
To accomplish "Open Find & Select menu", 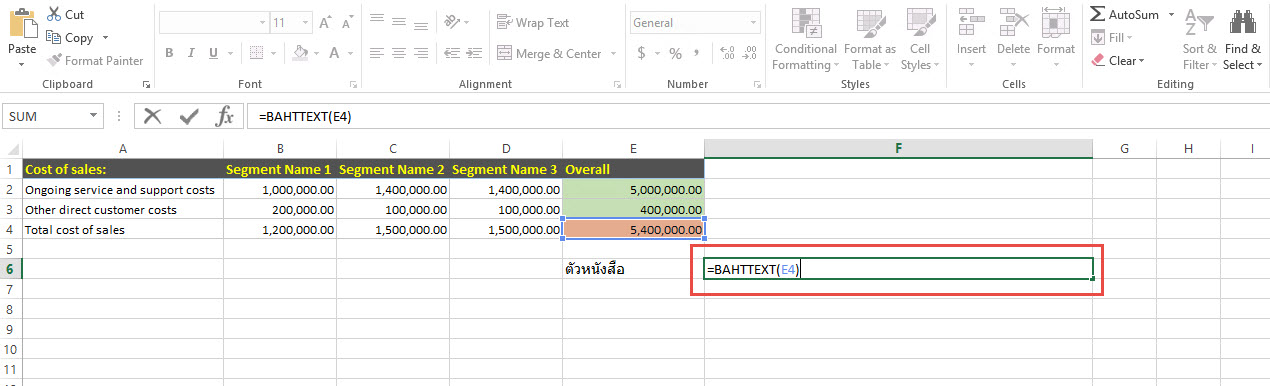I will click(x=1242, y=39).
